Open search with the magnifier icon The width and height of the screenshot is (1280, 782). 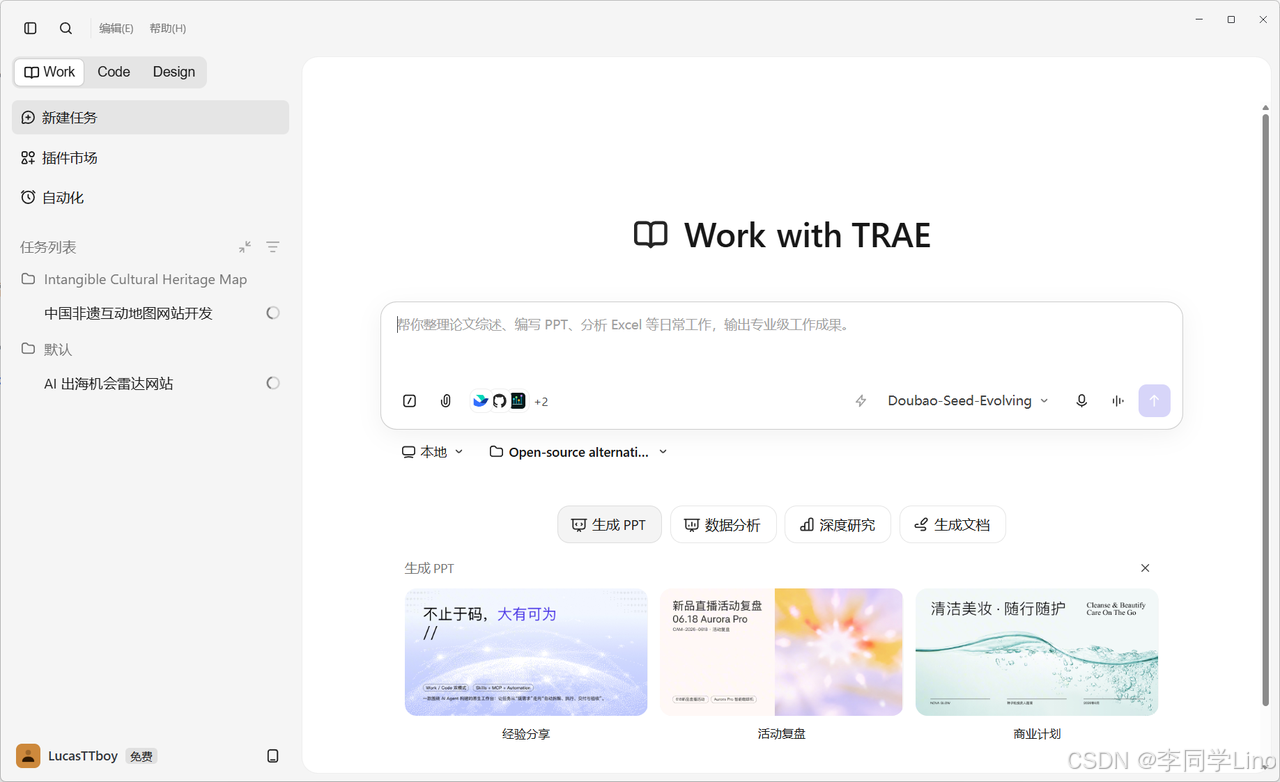pos(66,28)
